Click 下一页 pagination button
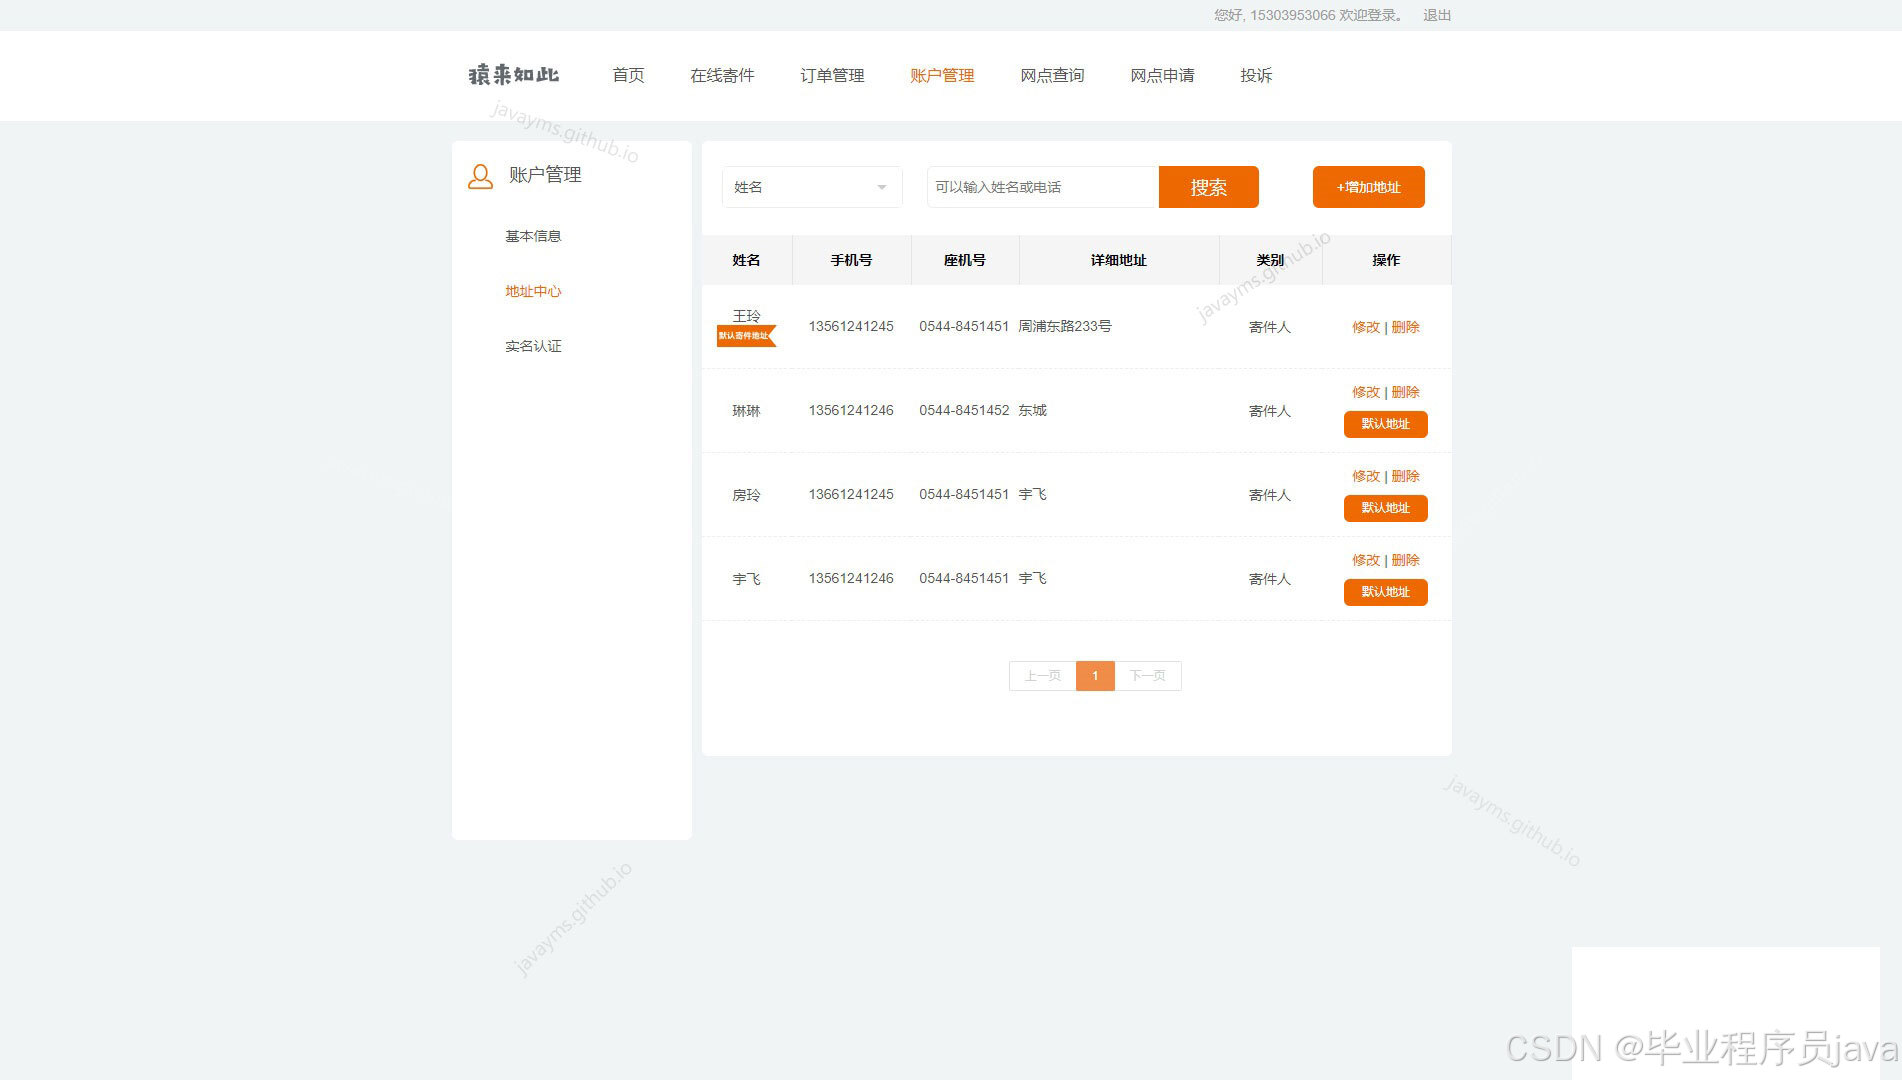Image resolution: width=1902 pixels, height=1080 pixels. pyautogui.click(x=1148, y=676)
